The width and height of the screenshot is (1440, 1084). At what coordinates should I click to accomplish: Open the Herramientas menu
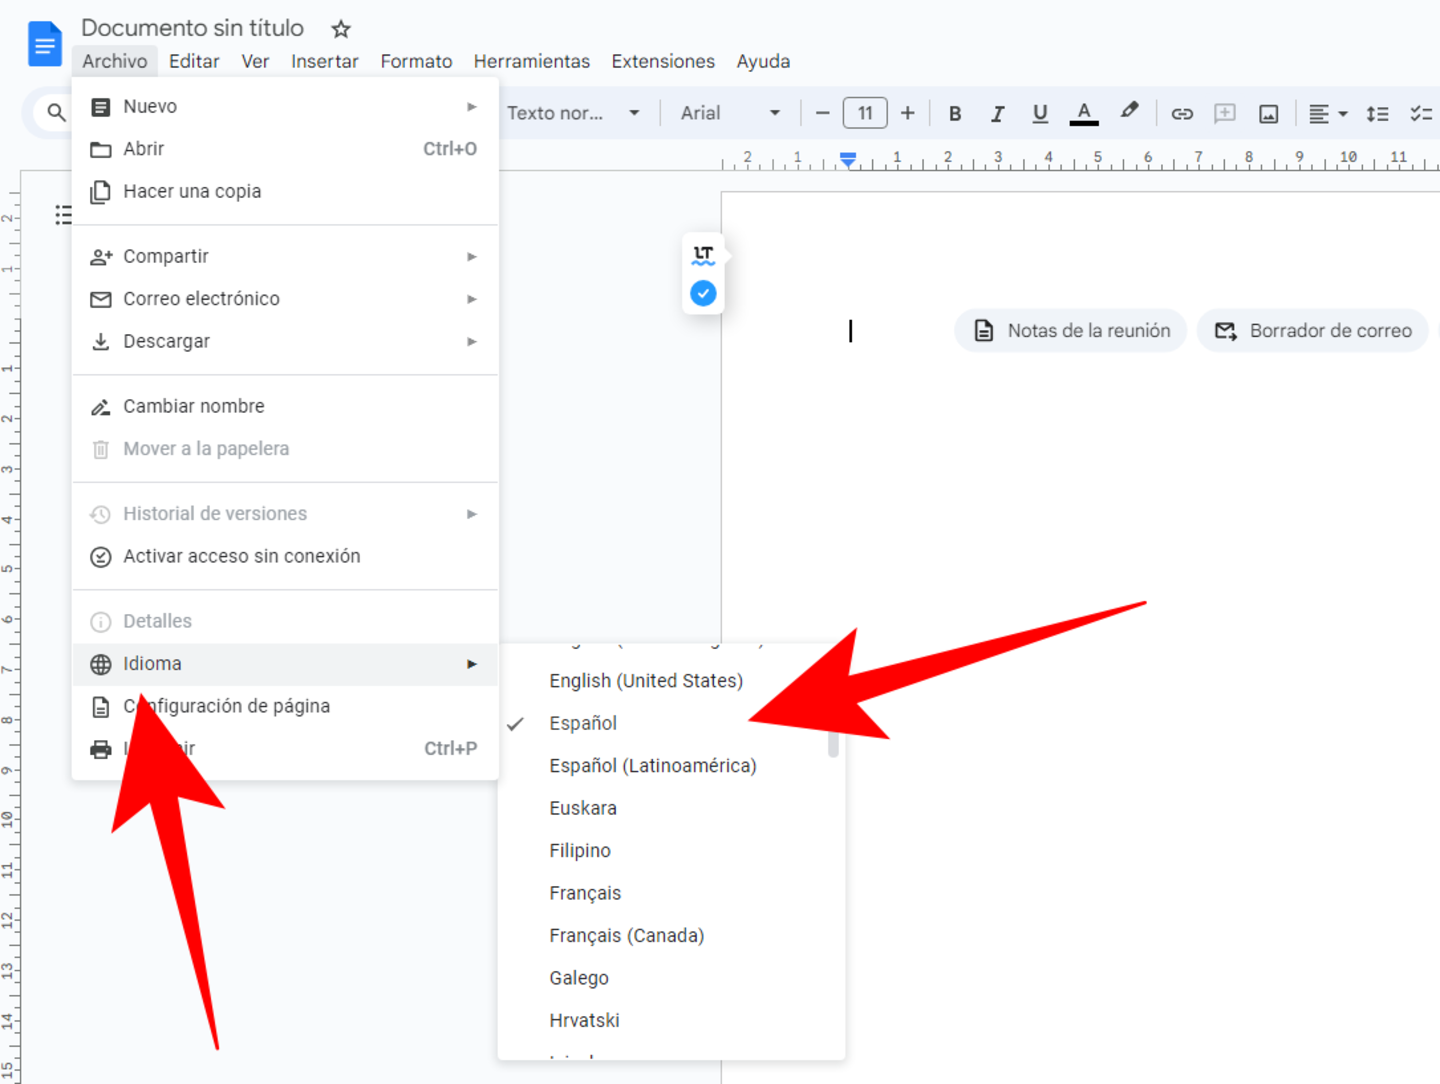[x=532, y=61]
